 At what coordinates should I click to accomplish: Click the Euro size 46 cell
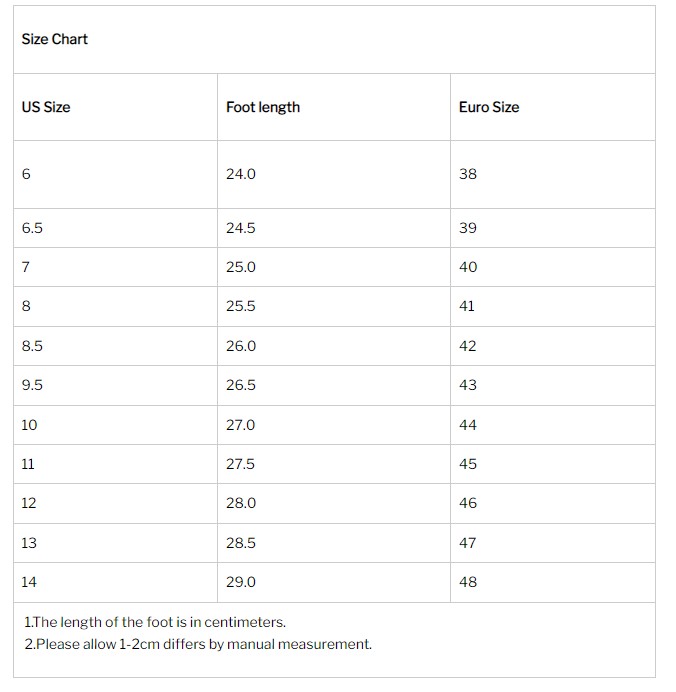pos(468,503)
